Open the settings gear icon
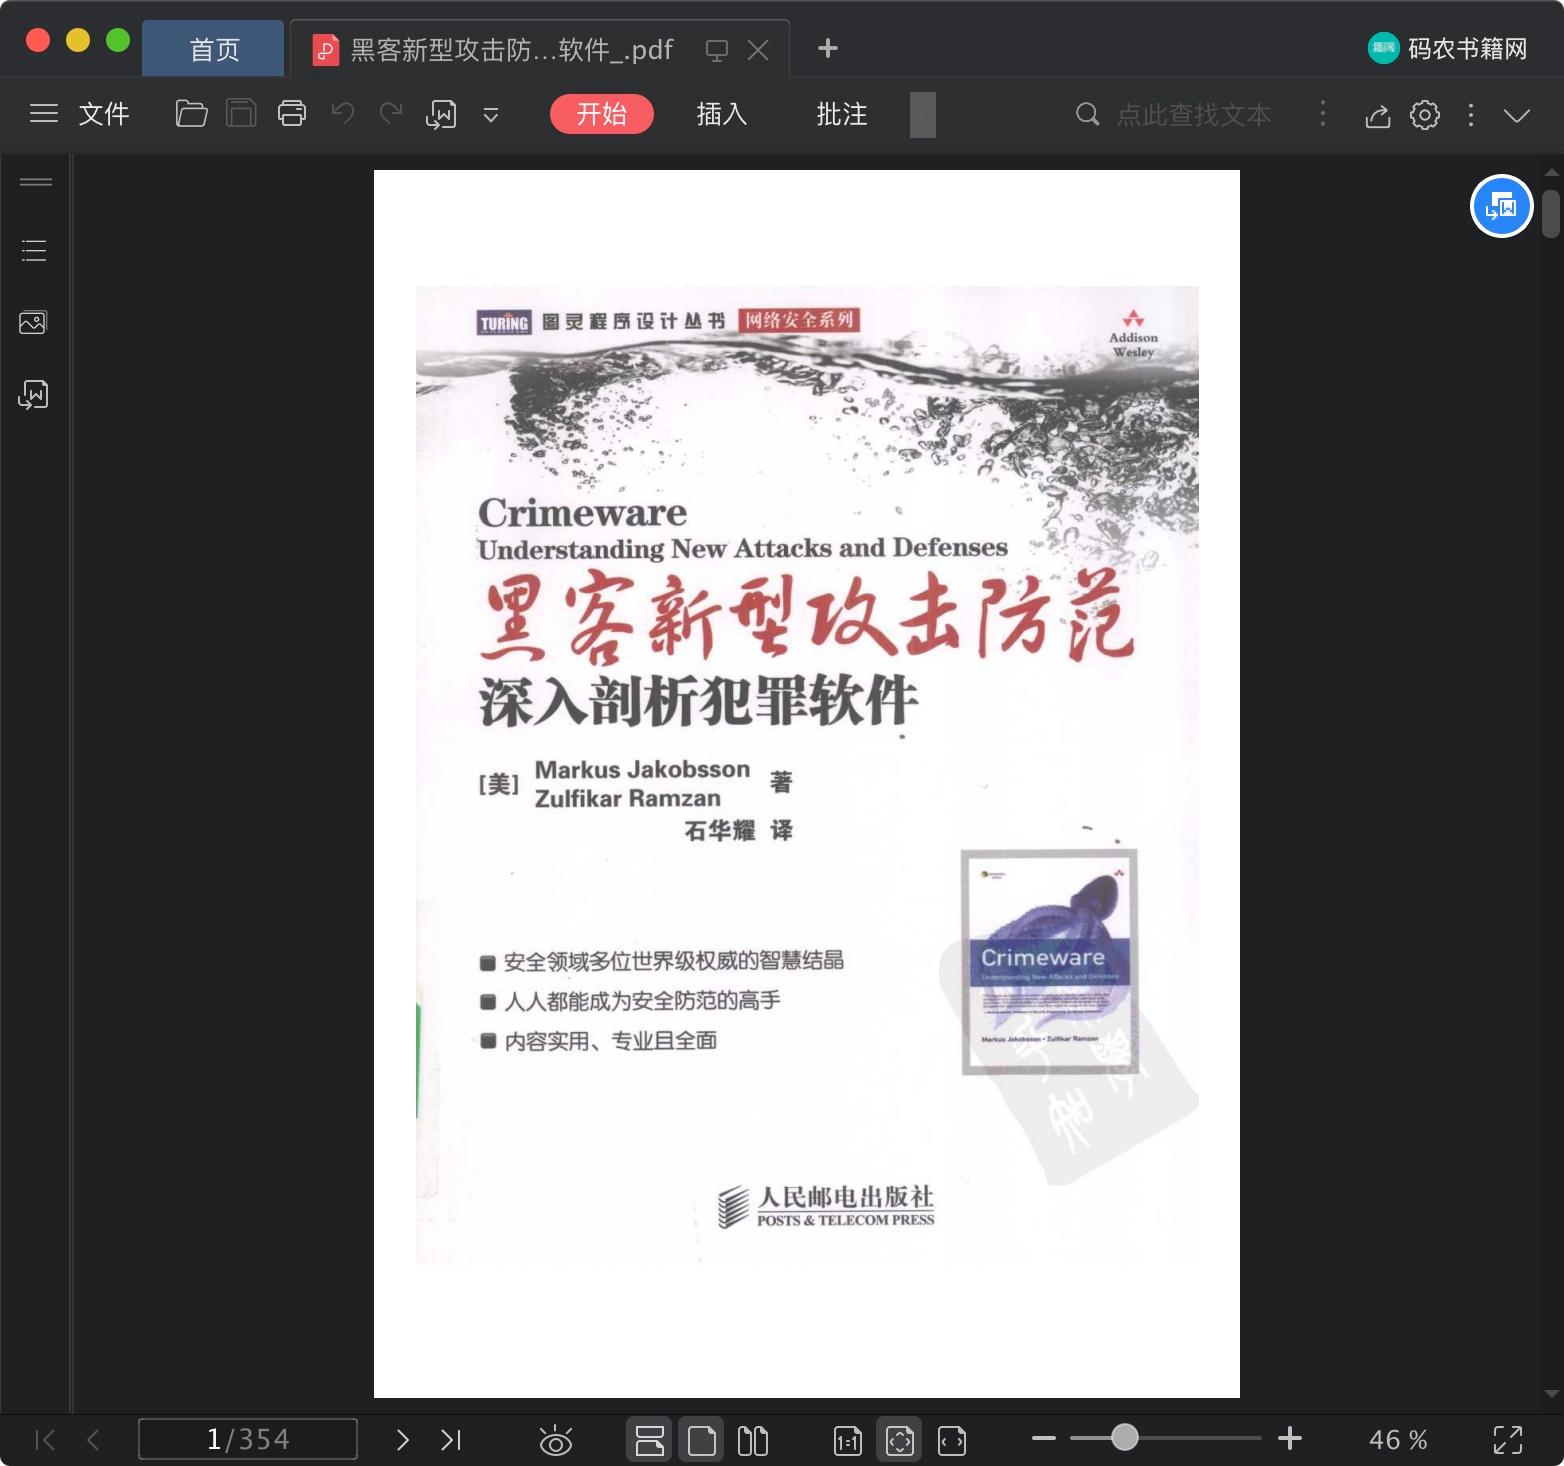 click(x=1425, y=115)
